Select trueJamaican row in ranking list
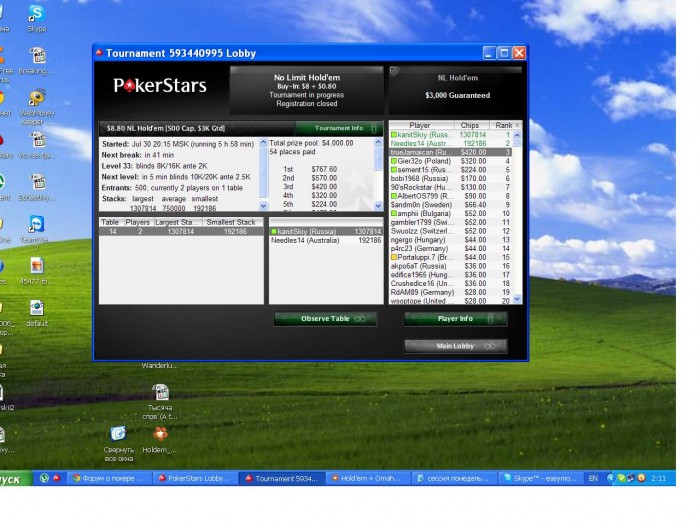Viewport: 700px width, 525px height. 450,152
